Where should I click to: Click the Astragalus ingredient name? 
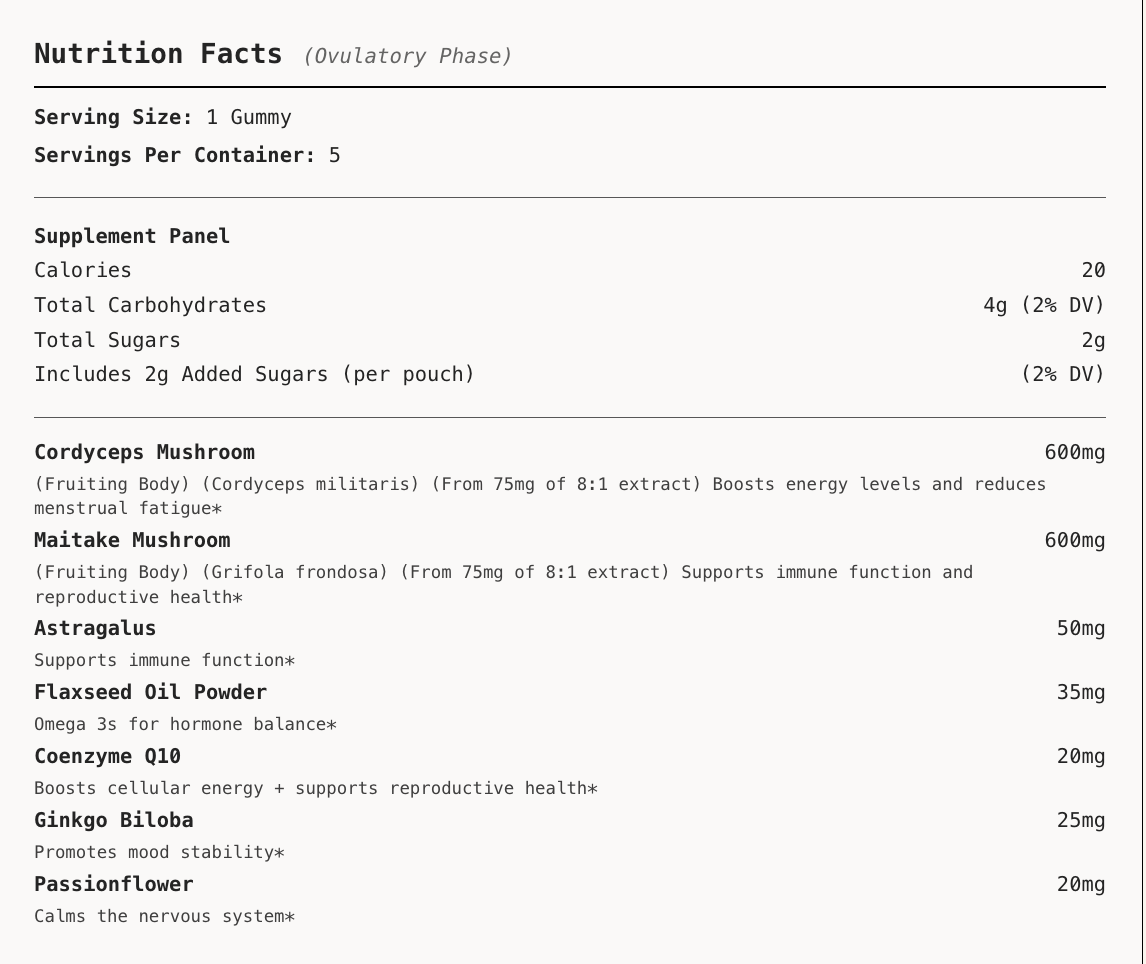(95, 628)
